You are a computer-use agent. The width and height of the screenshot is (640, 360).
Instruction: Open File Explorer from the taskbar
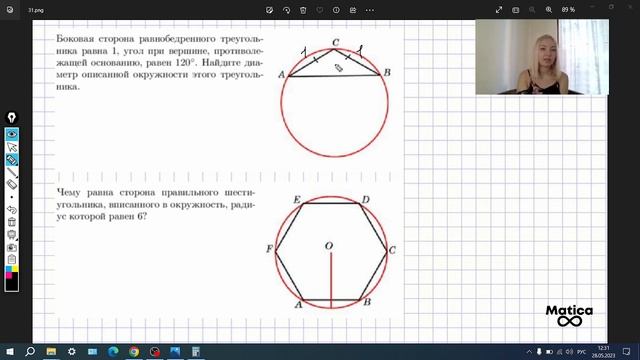(51, 351)
